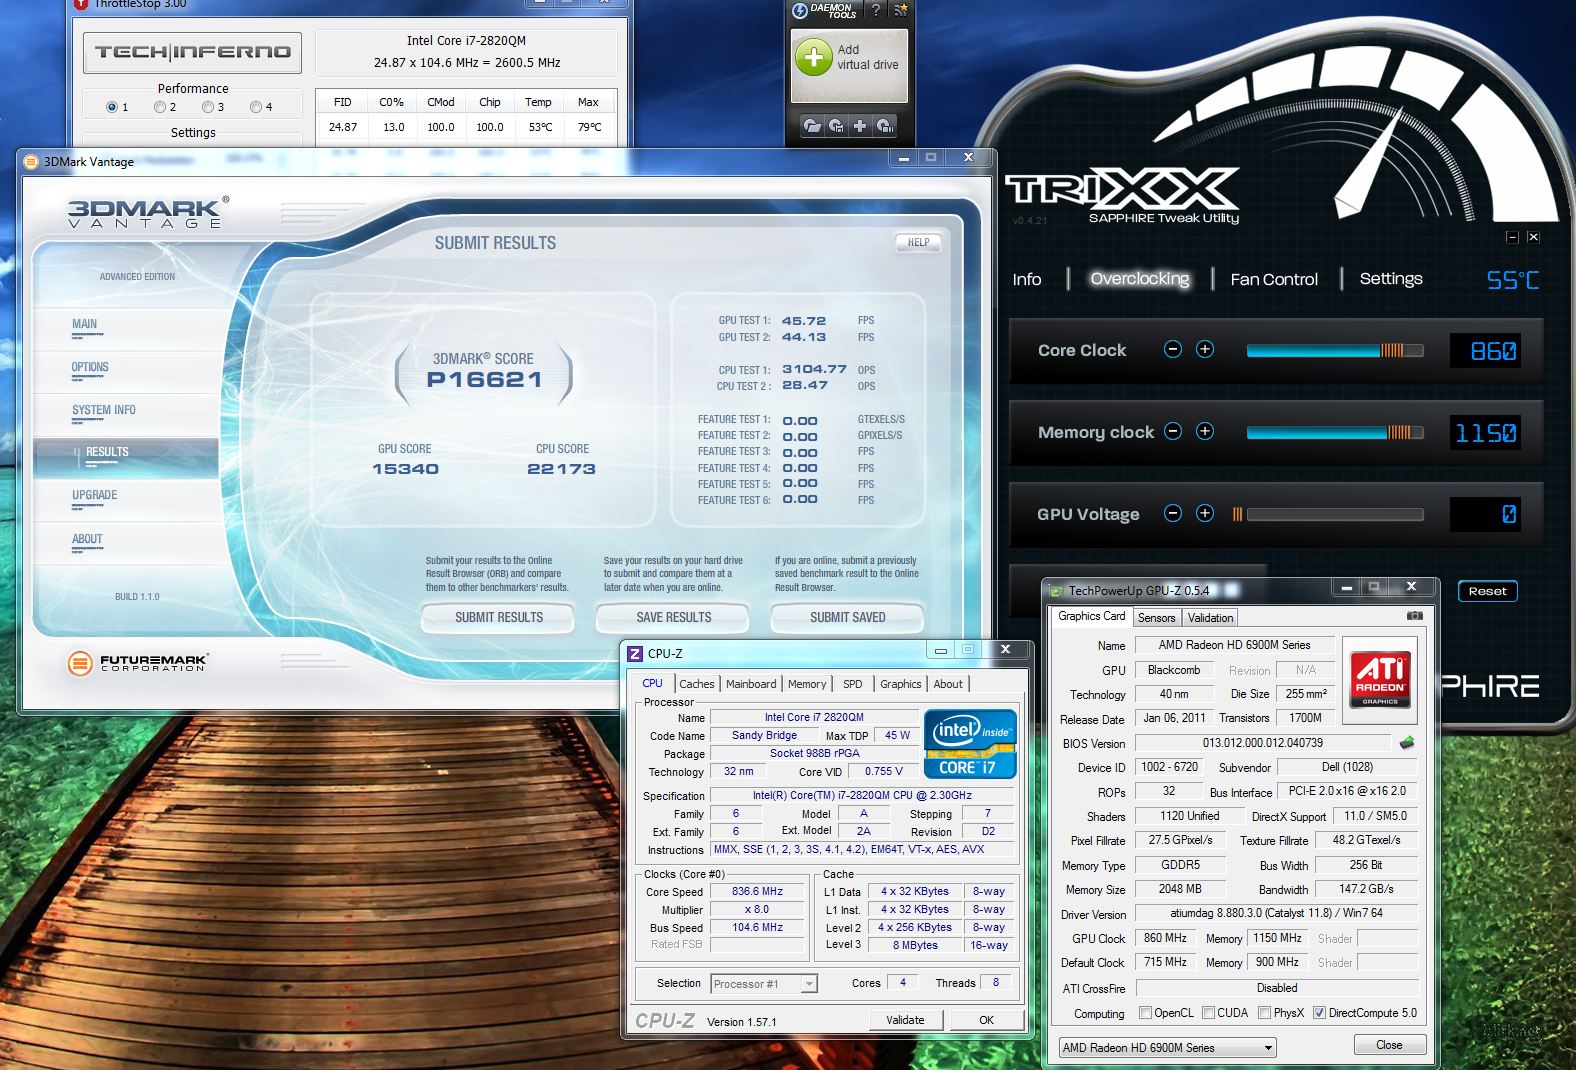
Task: Increase GPU Voltage with the plus icon
Action: pyautogui.click(x=1205, y=513)
